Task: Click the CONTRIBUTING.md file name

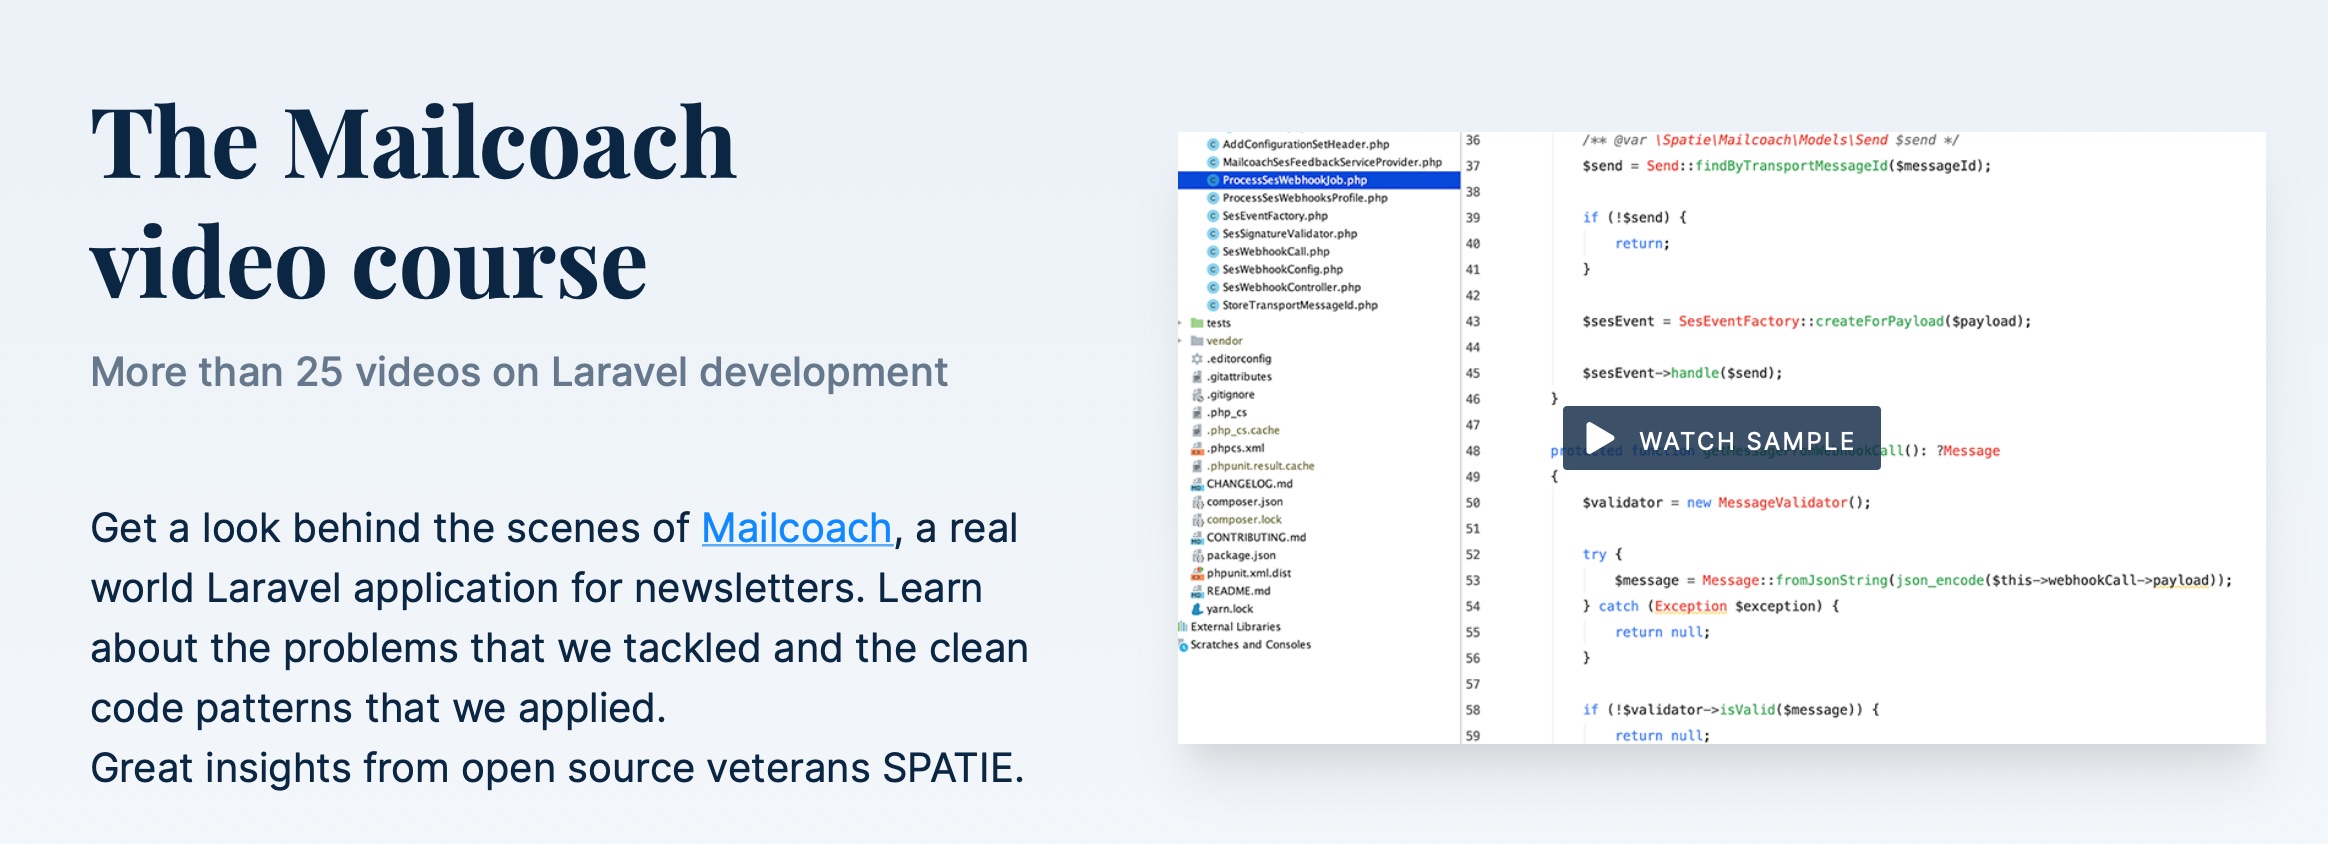Action: (1256, 538)
